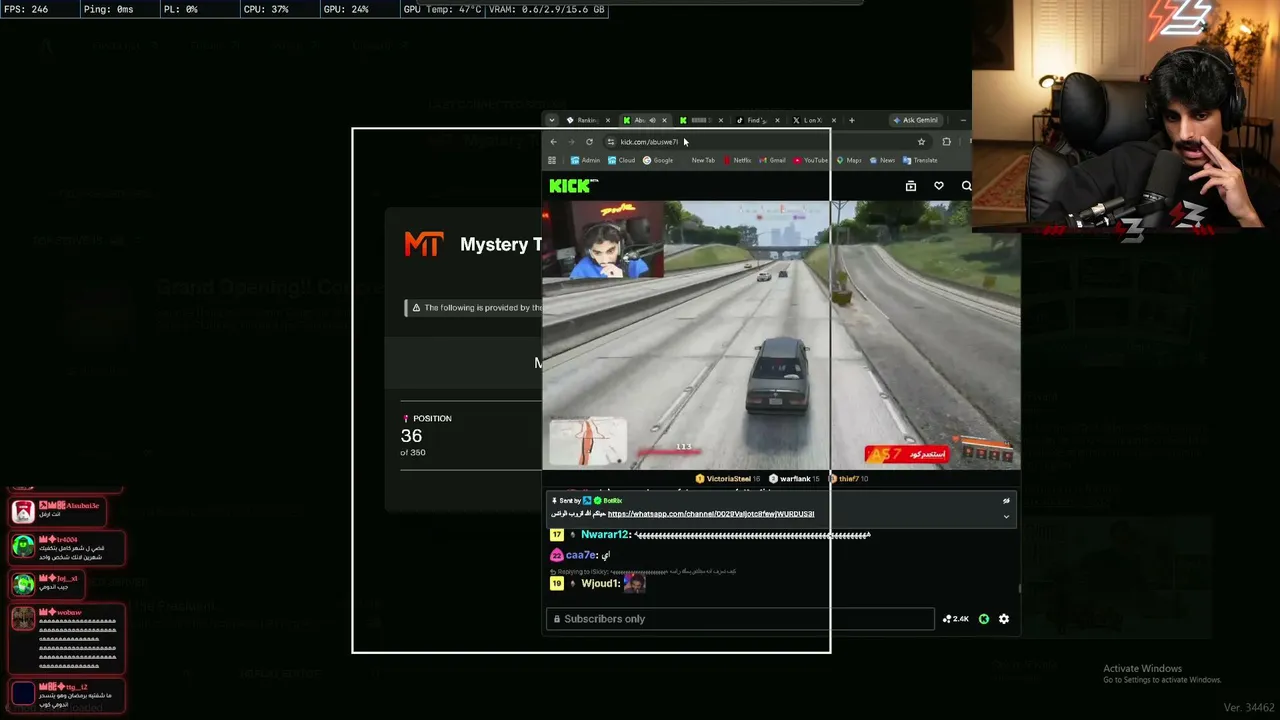Click the browser forward arrow

click(571, 142)
